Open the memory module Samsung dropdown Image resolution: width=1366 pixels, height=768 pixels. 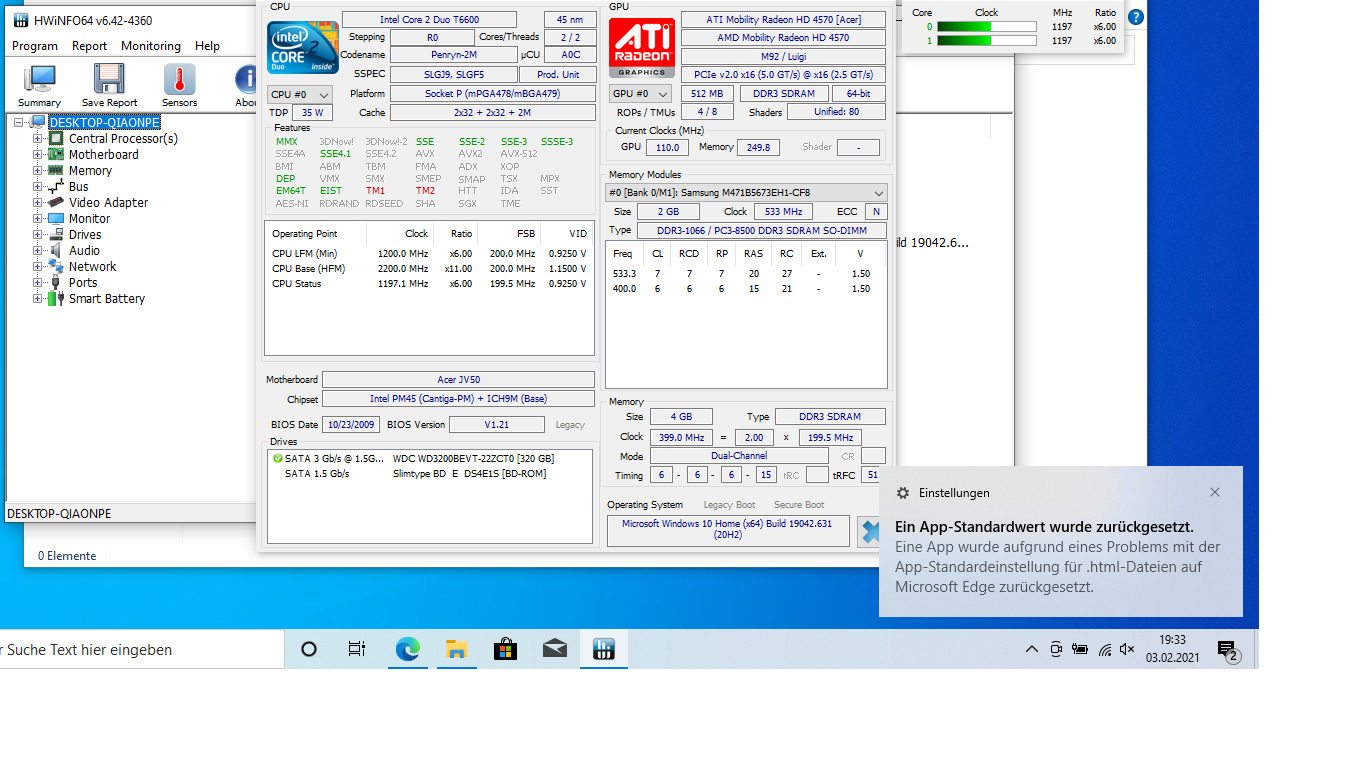746,193
